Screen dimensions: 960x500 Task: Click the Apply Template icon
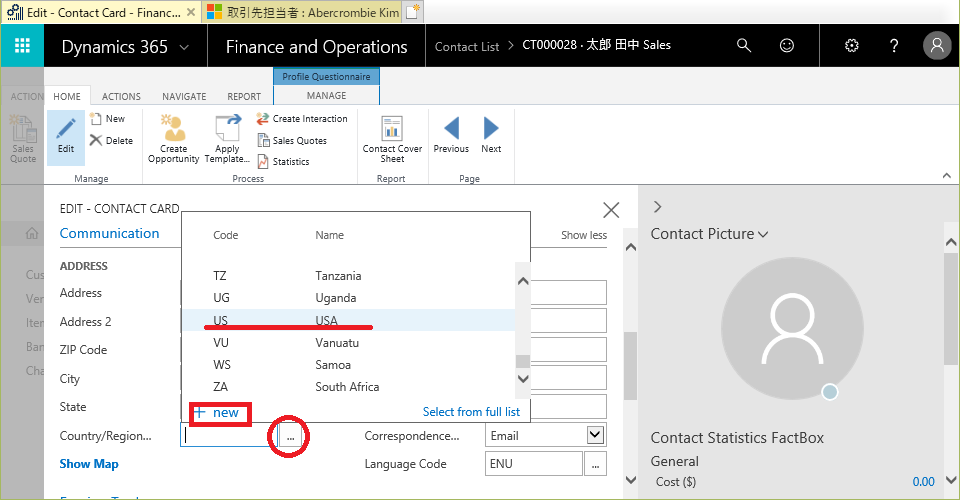[x=227, y=127]
